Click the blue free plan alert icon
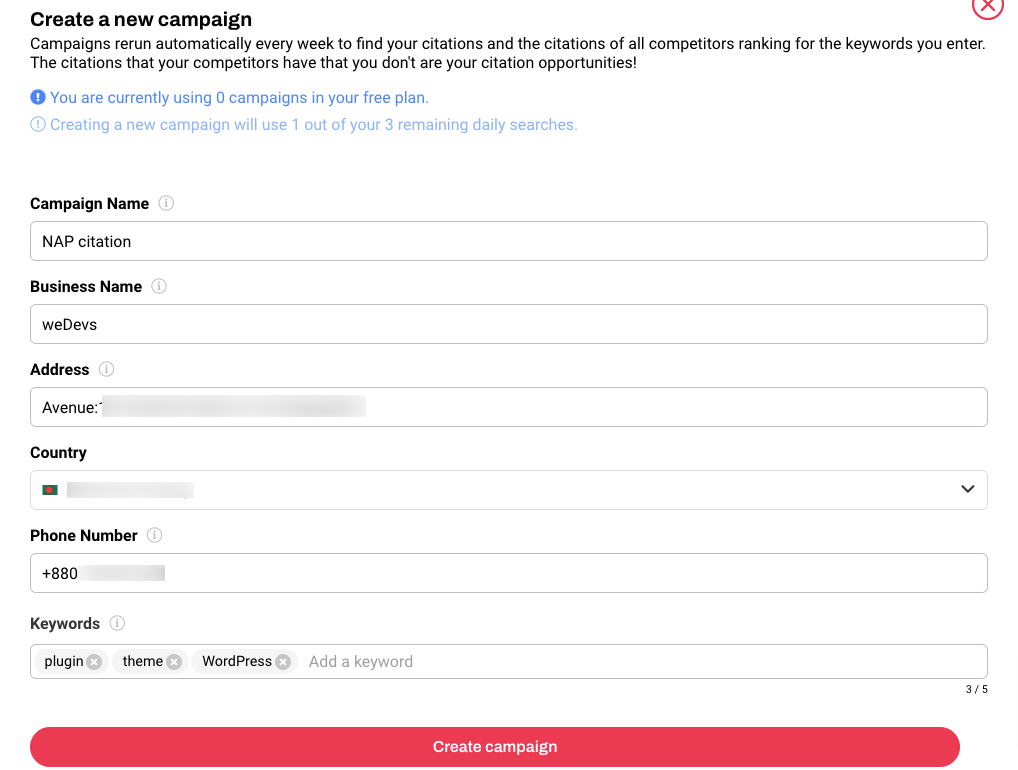This screenshot has height=770, width=1018. point(38,97)
